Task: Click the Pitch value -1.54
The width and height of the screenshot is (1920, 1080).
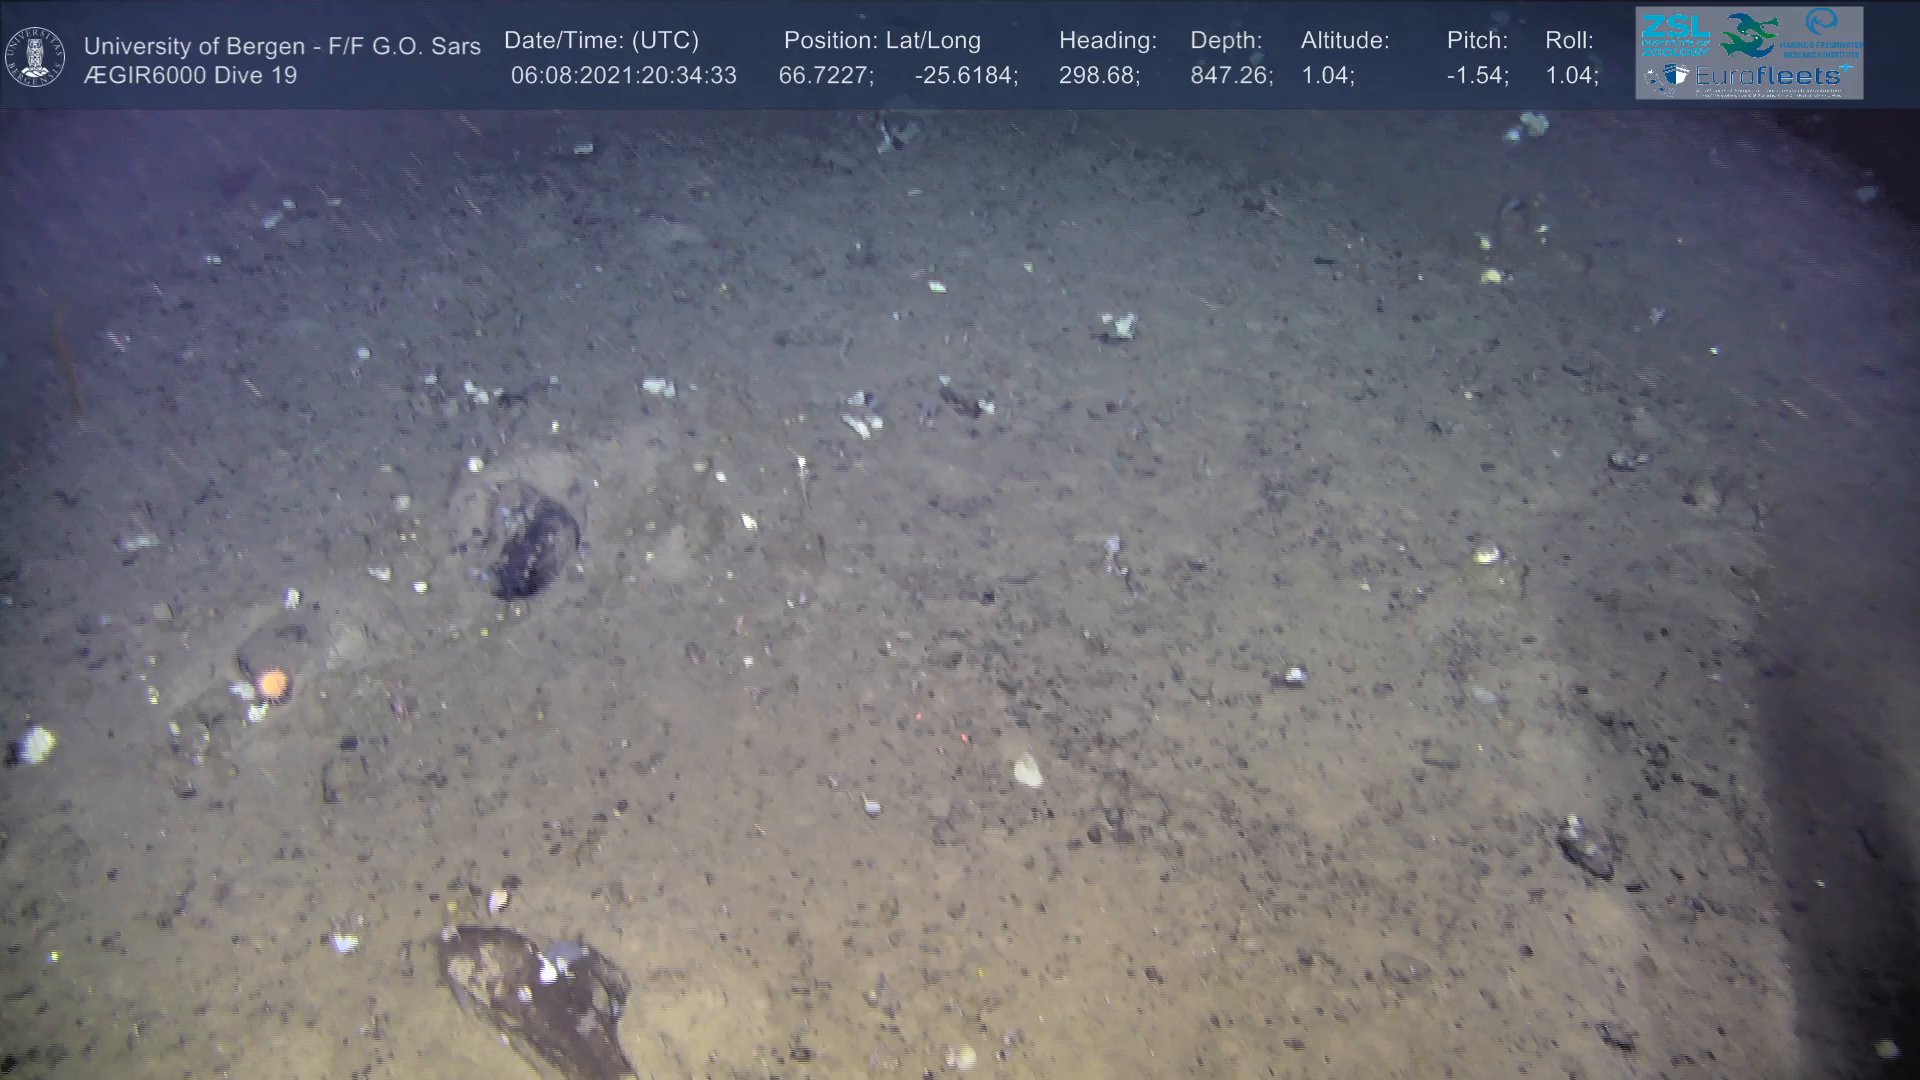Action: [x=1477, y=76]
